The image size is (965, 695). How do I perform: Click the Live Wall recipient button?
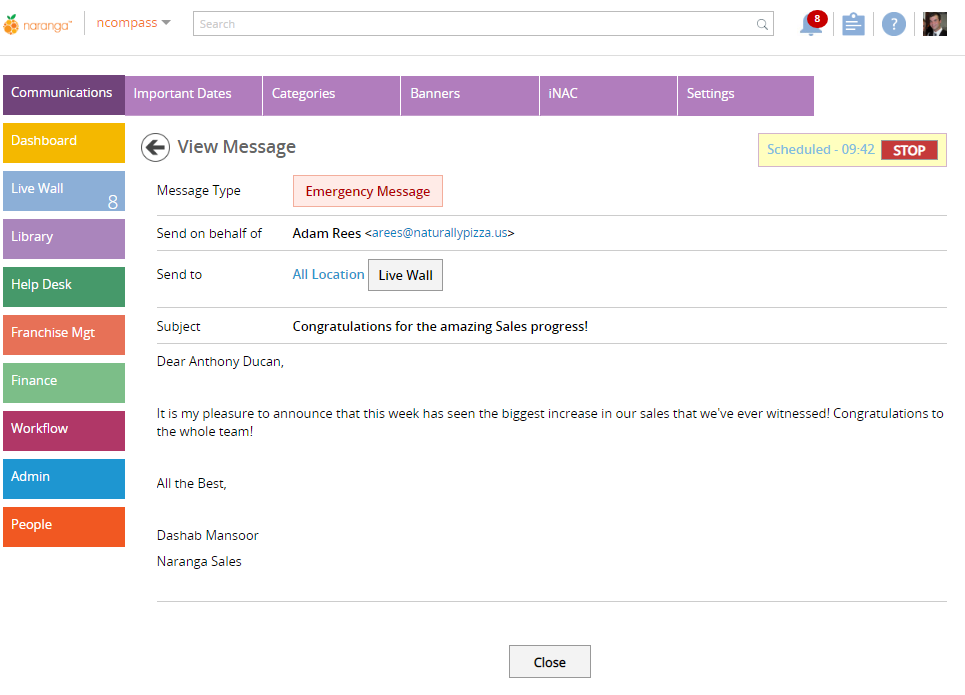[405, 275]
